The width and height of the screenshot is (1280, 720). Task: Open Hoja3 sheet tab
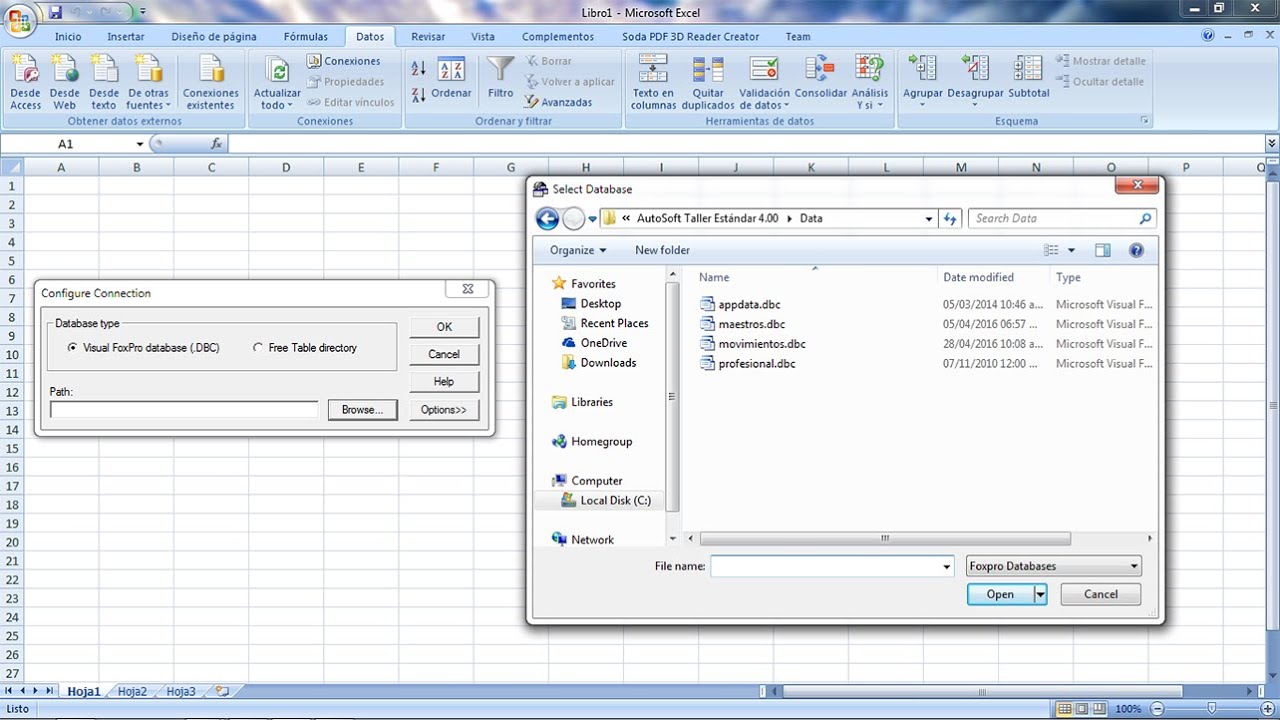pos(181,691)
